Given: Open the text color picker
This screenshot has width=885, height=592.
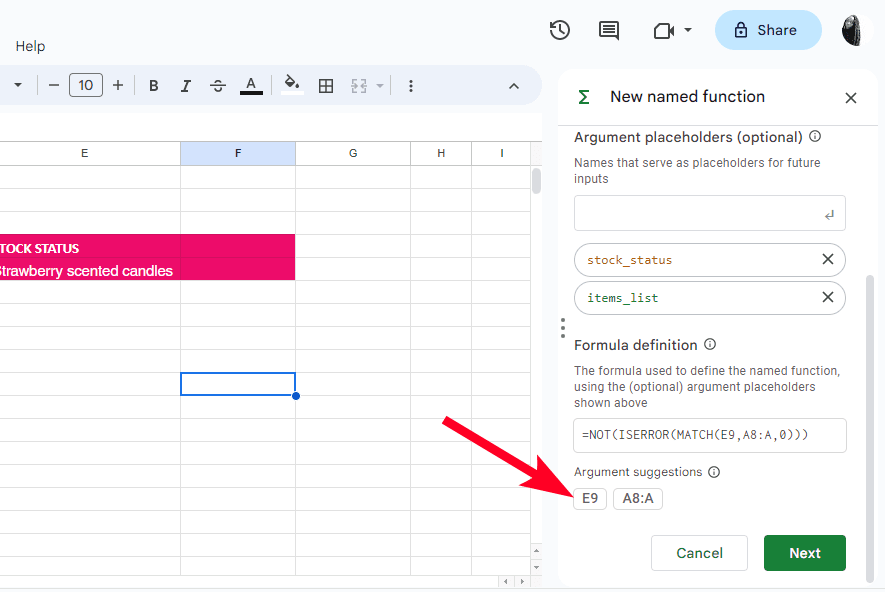Looking at the screenshot, I should (x=251, y=86).
